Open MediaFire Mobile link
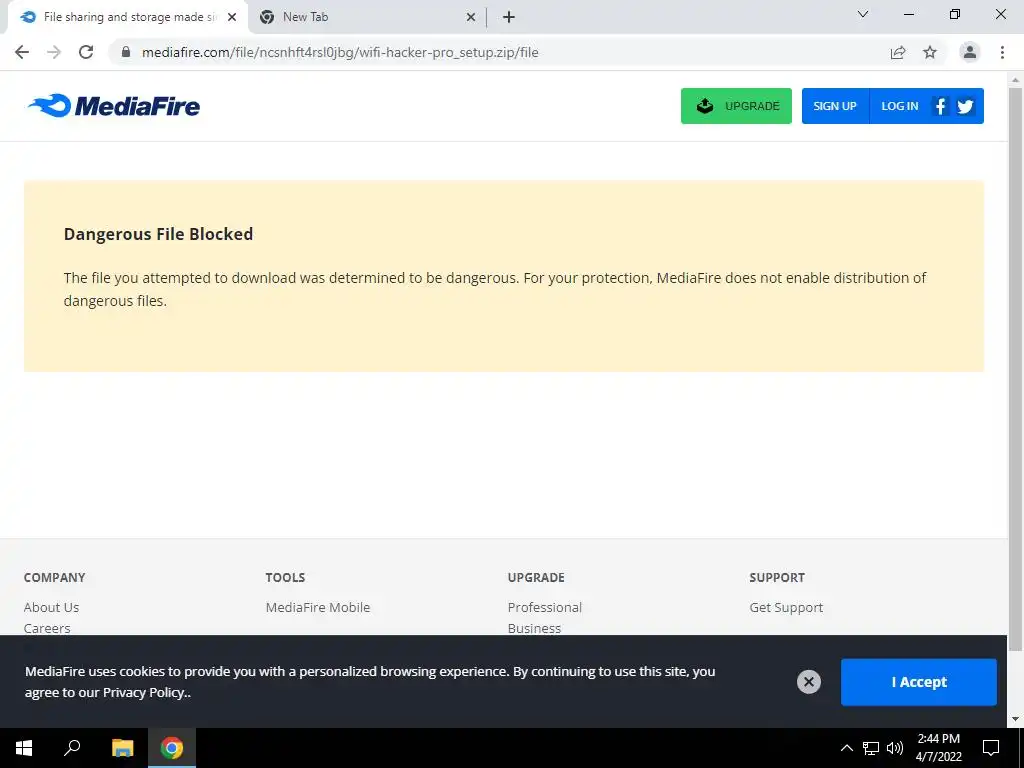This screenshot has height=768, width=1024. coord(317,607)
